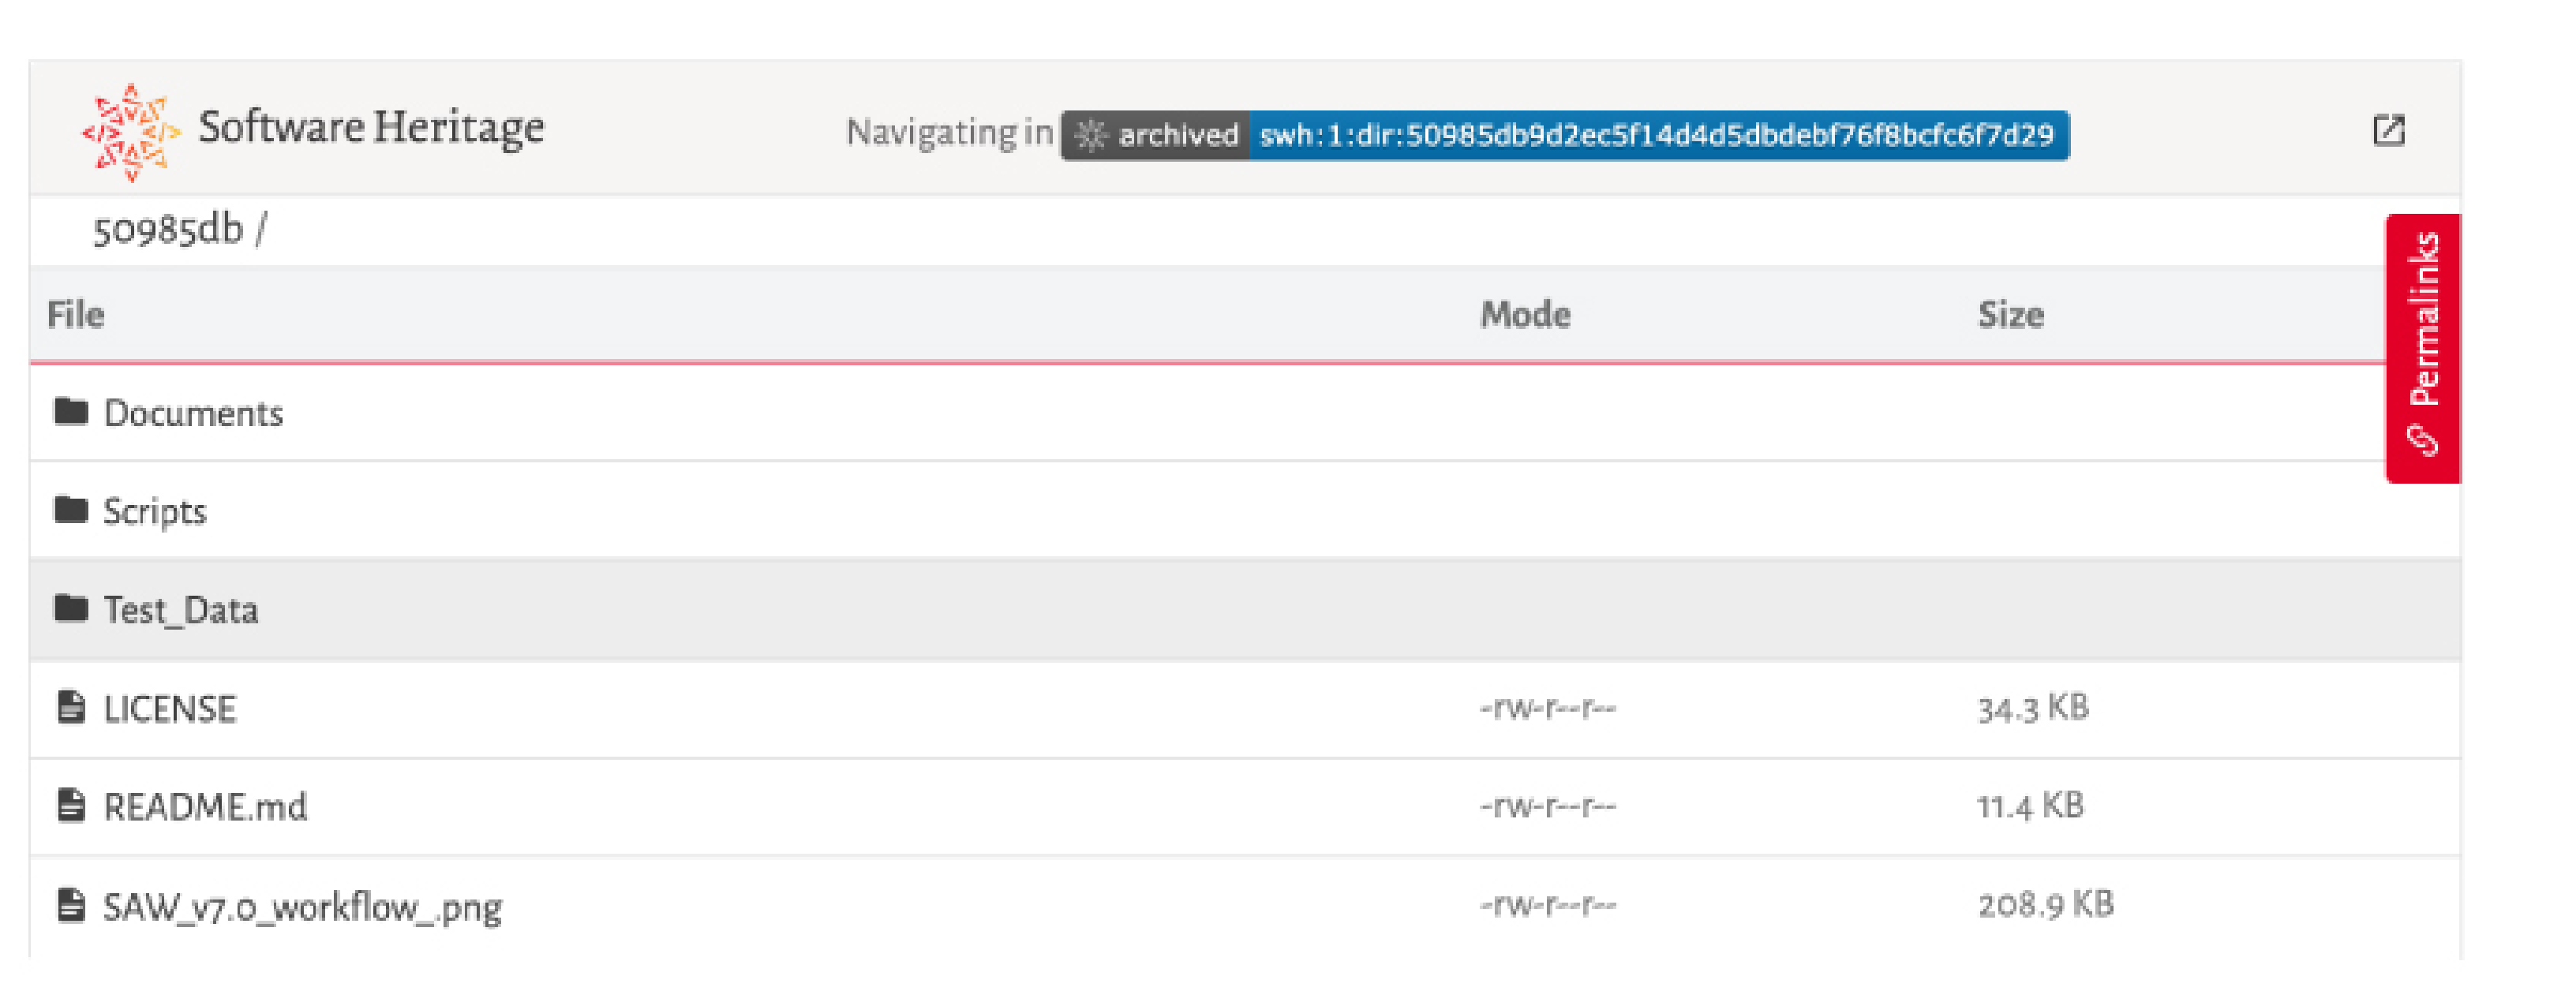Open the red Permalinks side tab

point(2422,347)
